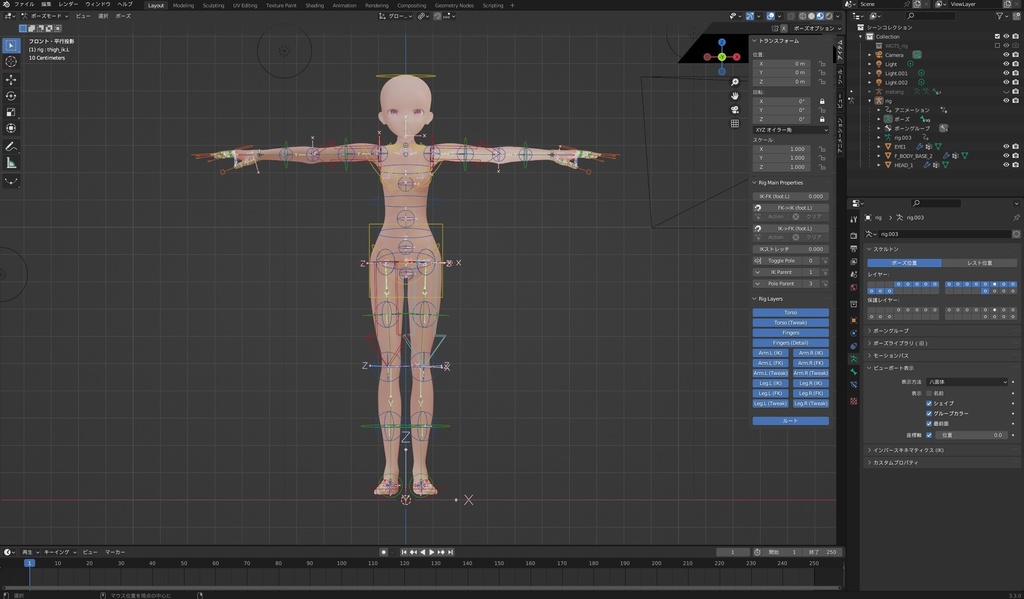The image size is (1024, 599).
Task: Toggle the Torso rig layer button
Action: (x=791, y=312)
